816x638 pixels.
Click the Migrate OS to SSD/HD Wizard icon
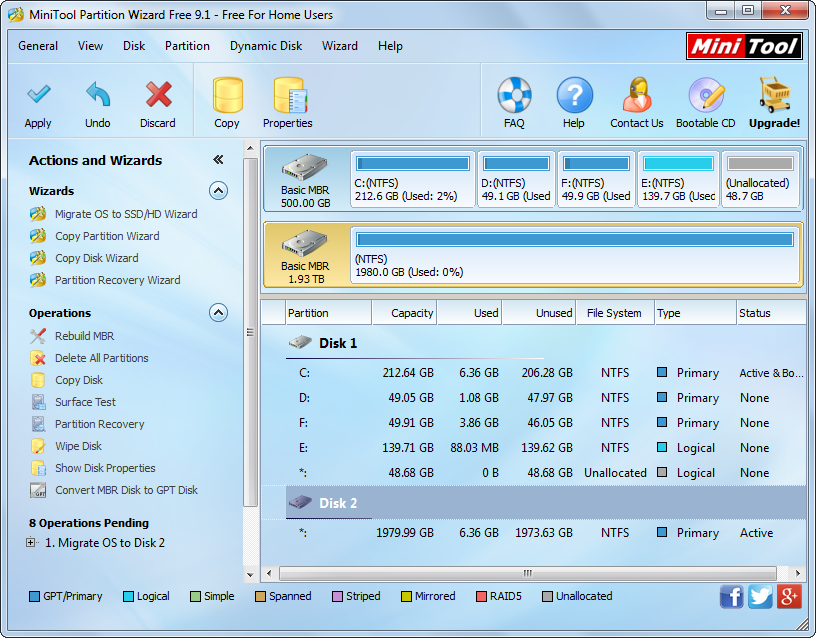click(x=38, y=214)
